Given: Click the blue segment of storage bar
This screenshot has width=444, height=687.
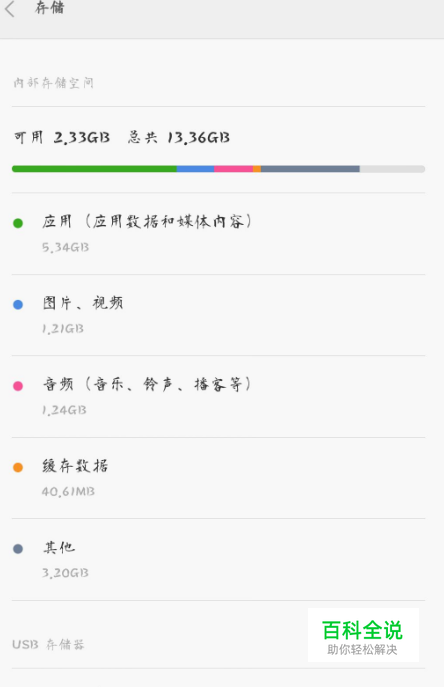Looking at the screenshot, I should click(195, 169).
